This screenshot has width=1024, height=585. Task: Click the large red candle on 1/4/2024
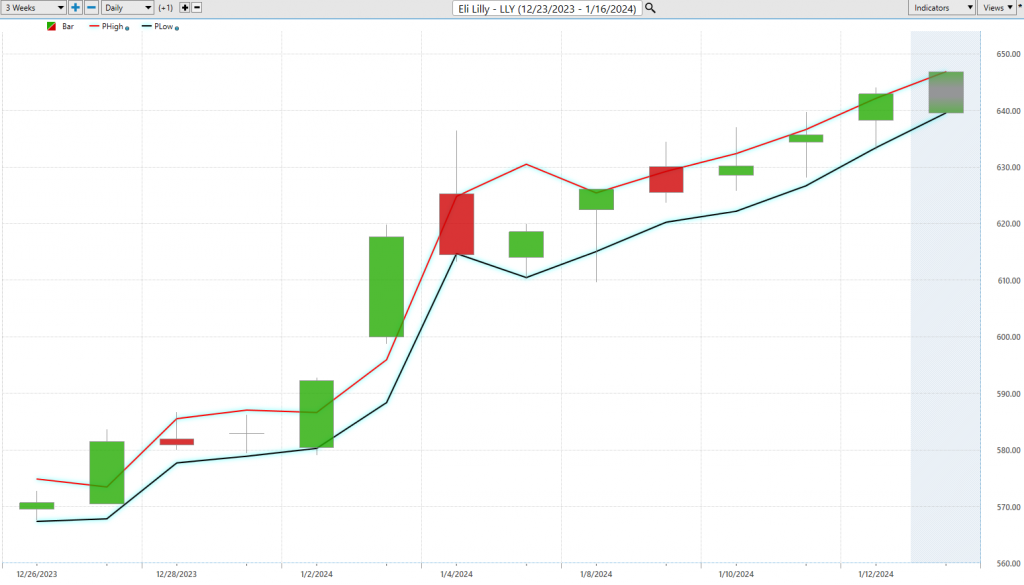point(456,224)
